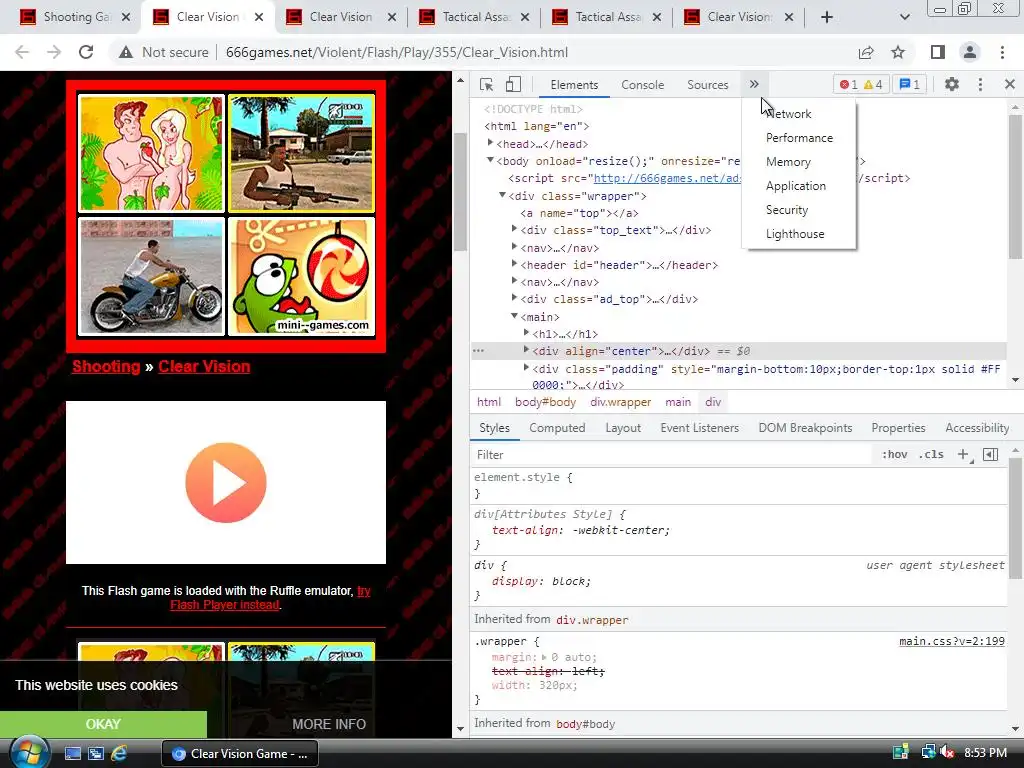Click the Not secure warning icon
1024x768 pixels.
[x=126, y=52]
